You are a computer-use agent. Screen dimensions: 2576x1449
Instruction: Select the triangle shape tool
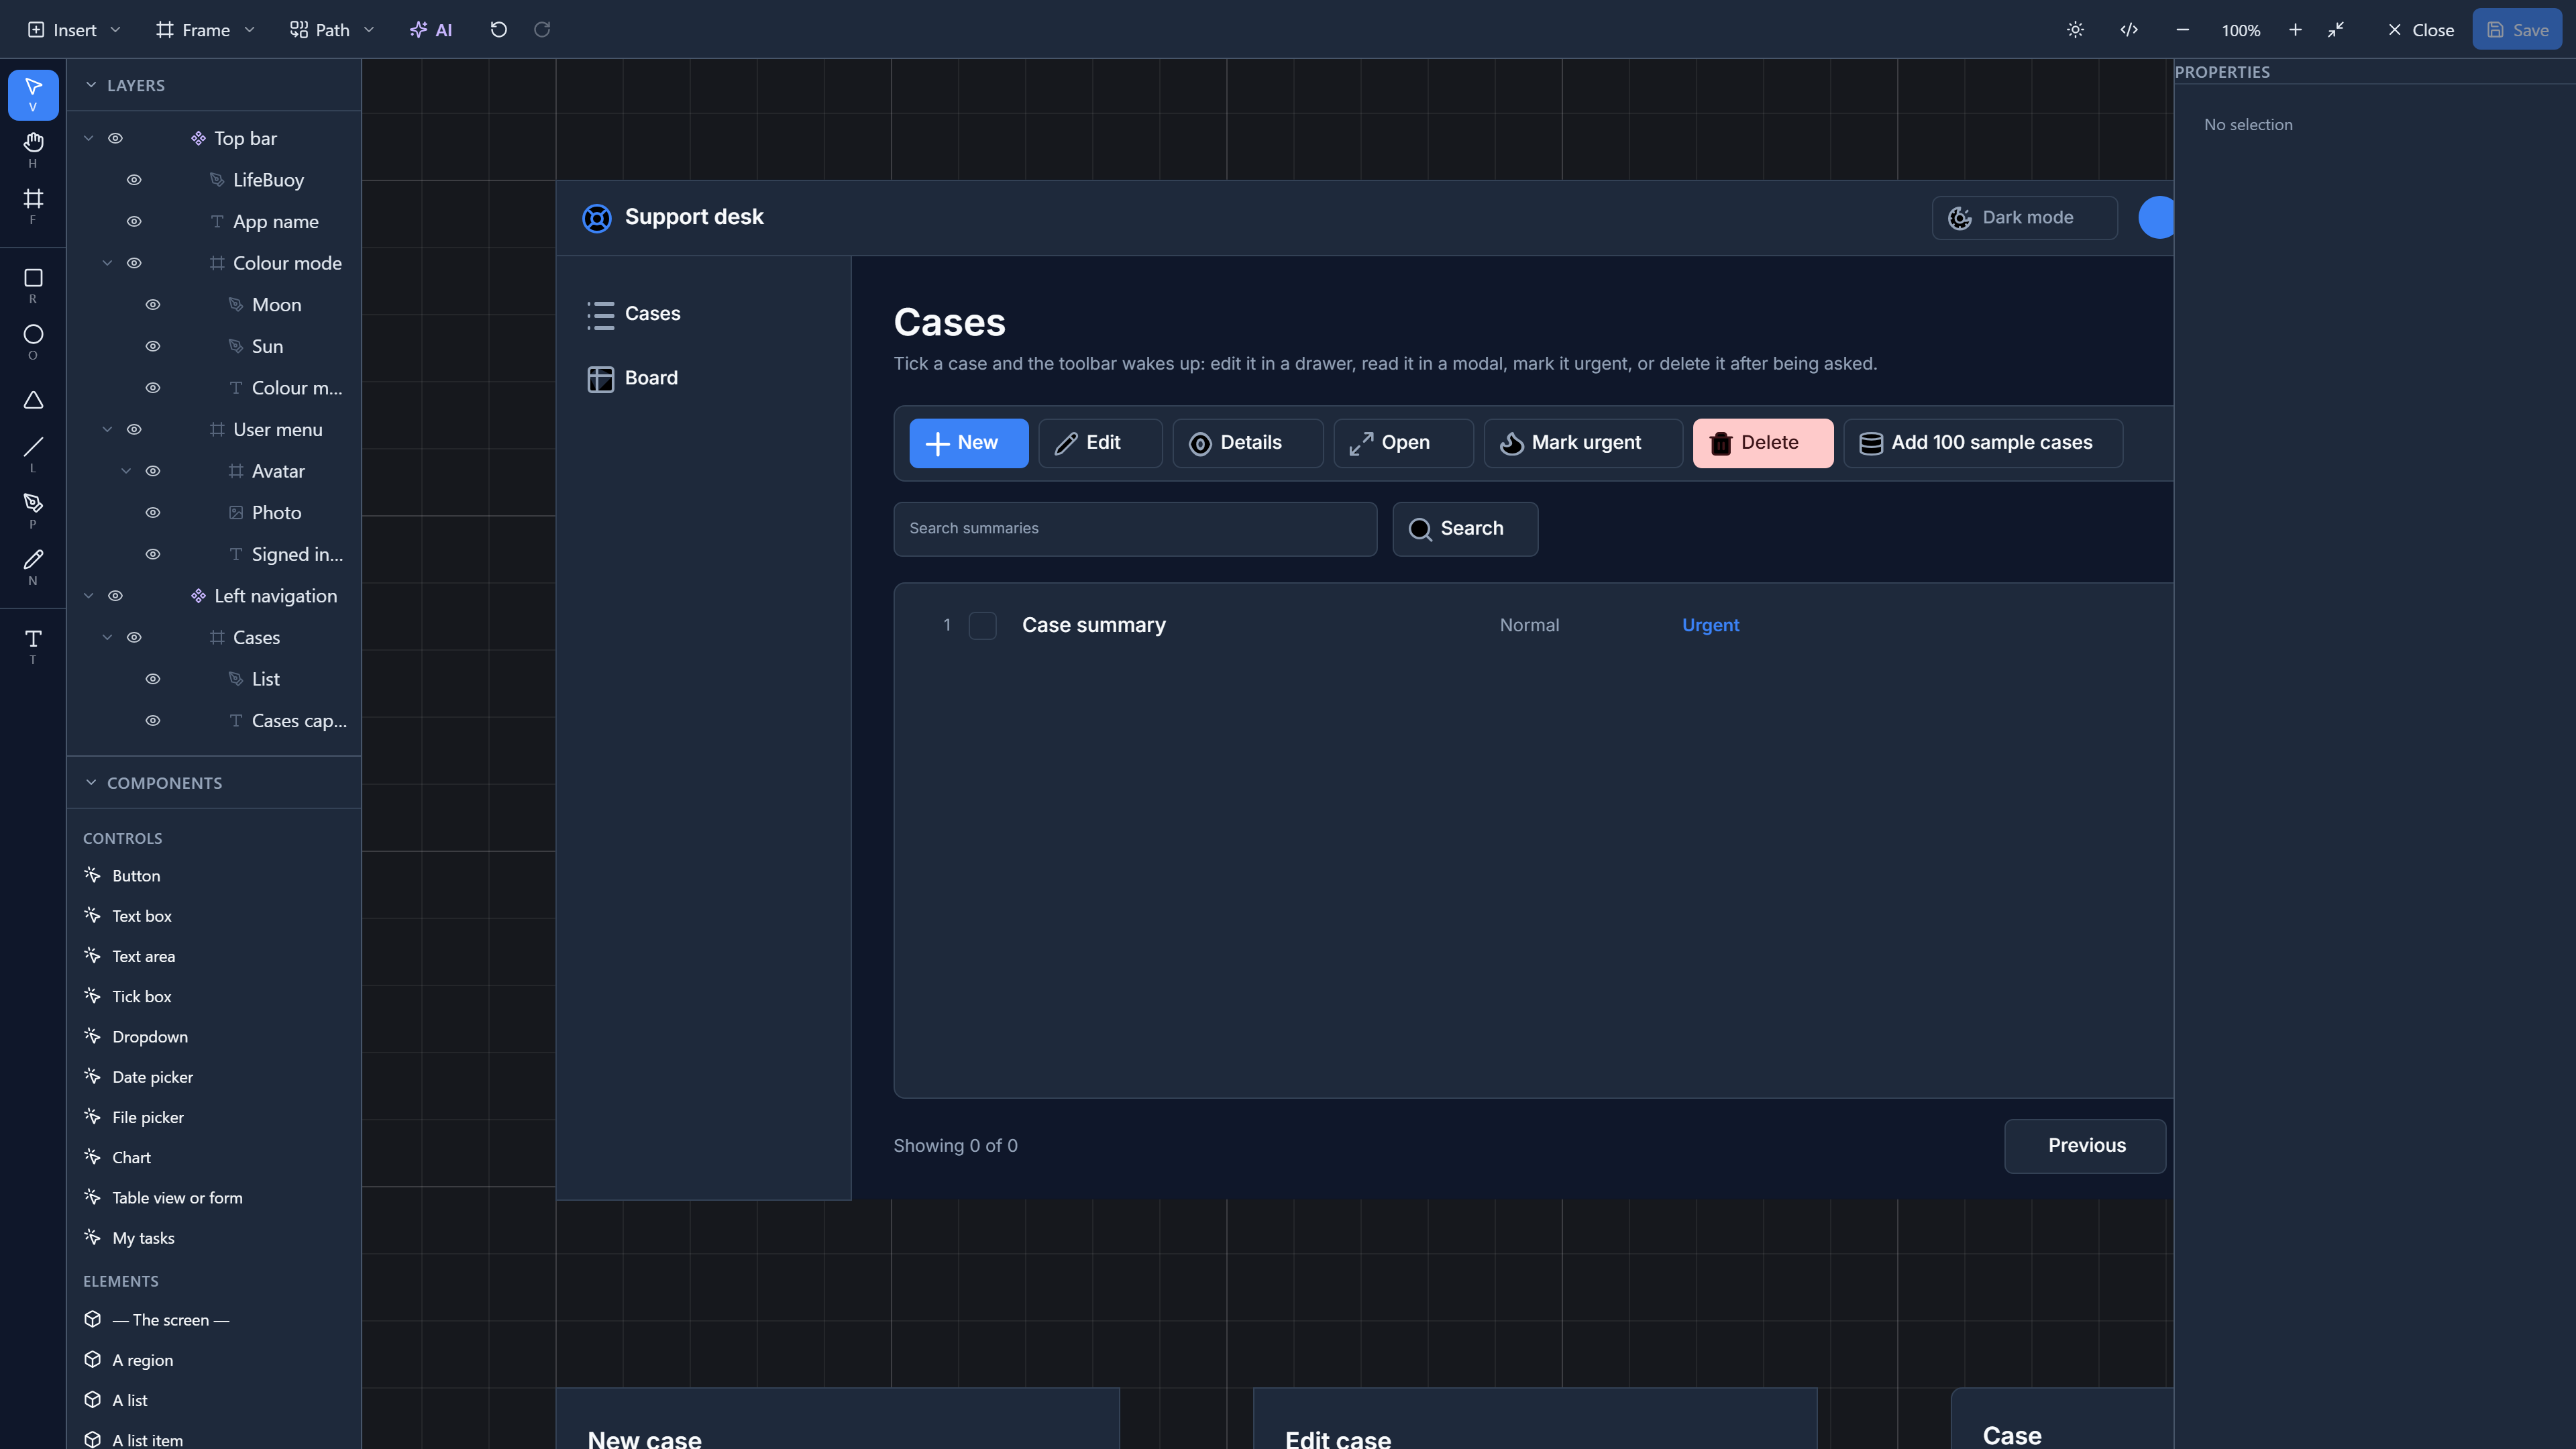click(33, 400)
